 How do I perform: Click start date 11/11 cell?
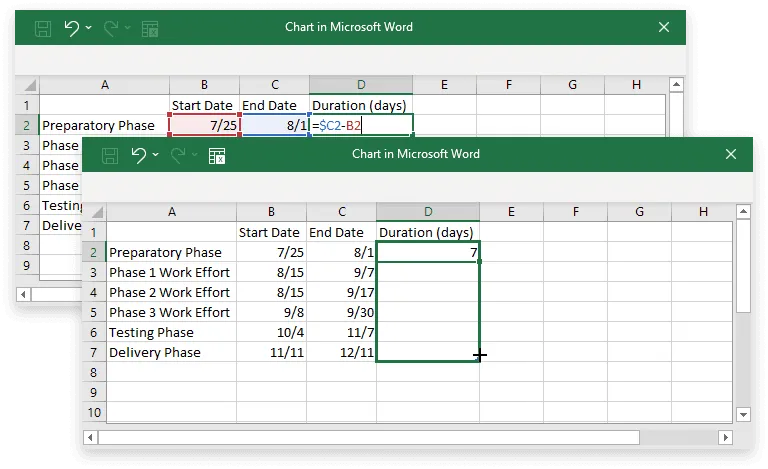click(271, 352)
